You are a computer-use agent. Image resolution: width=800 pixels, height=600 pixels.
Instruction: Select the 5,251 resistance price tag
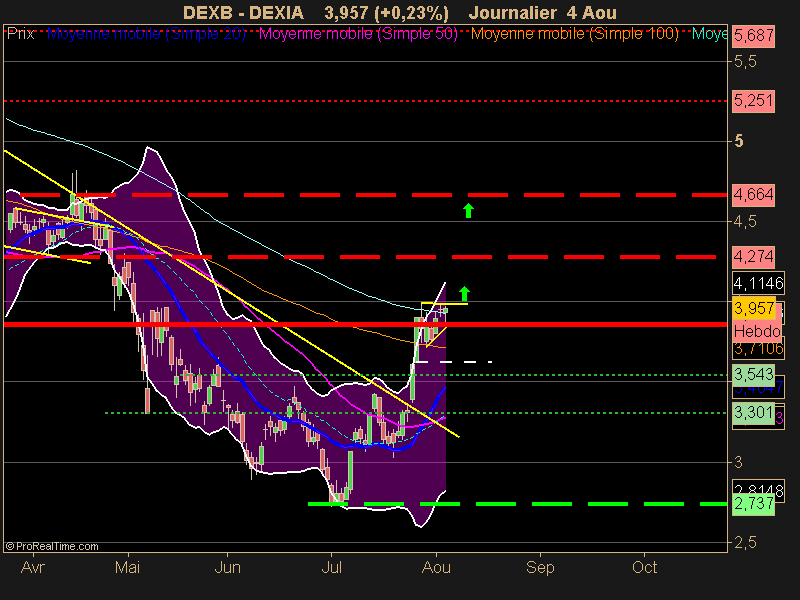pos(754,101)
